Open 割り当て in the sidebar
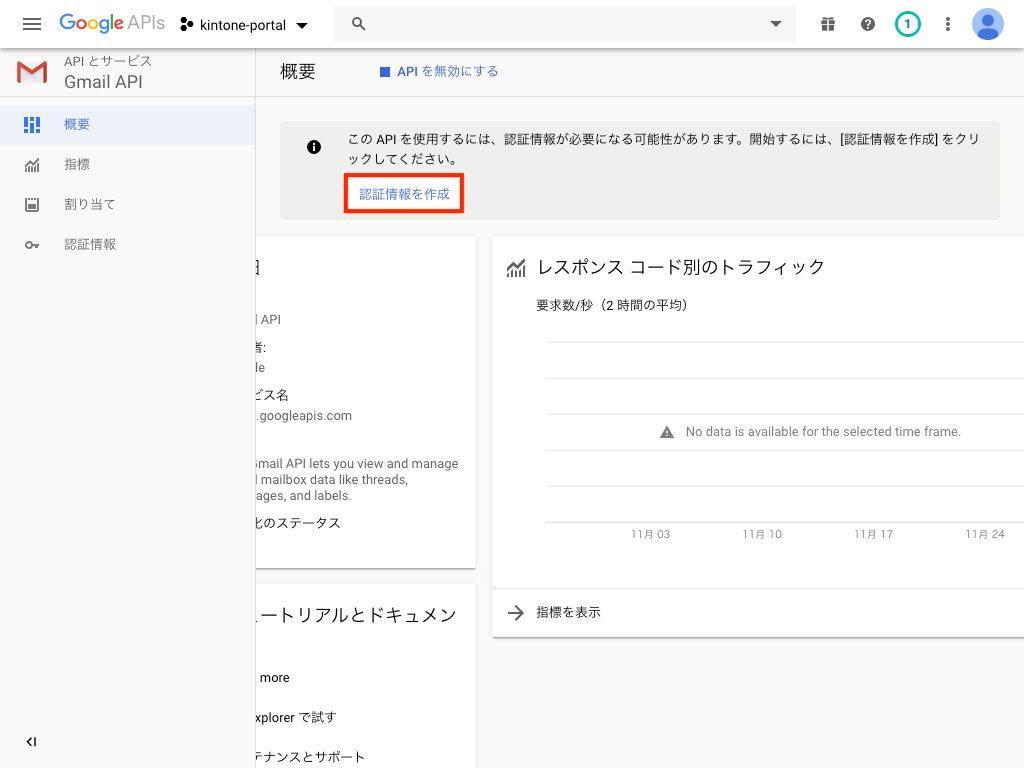 89,204
